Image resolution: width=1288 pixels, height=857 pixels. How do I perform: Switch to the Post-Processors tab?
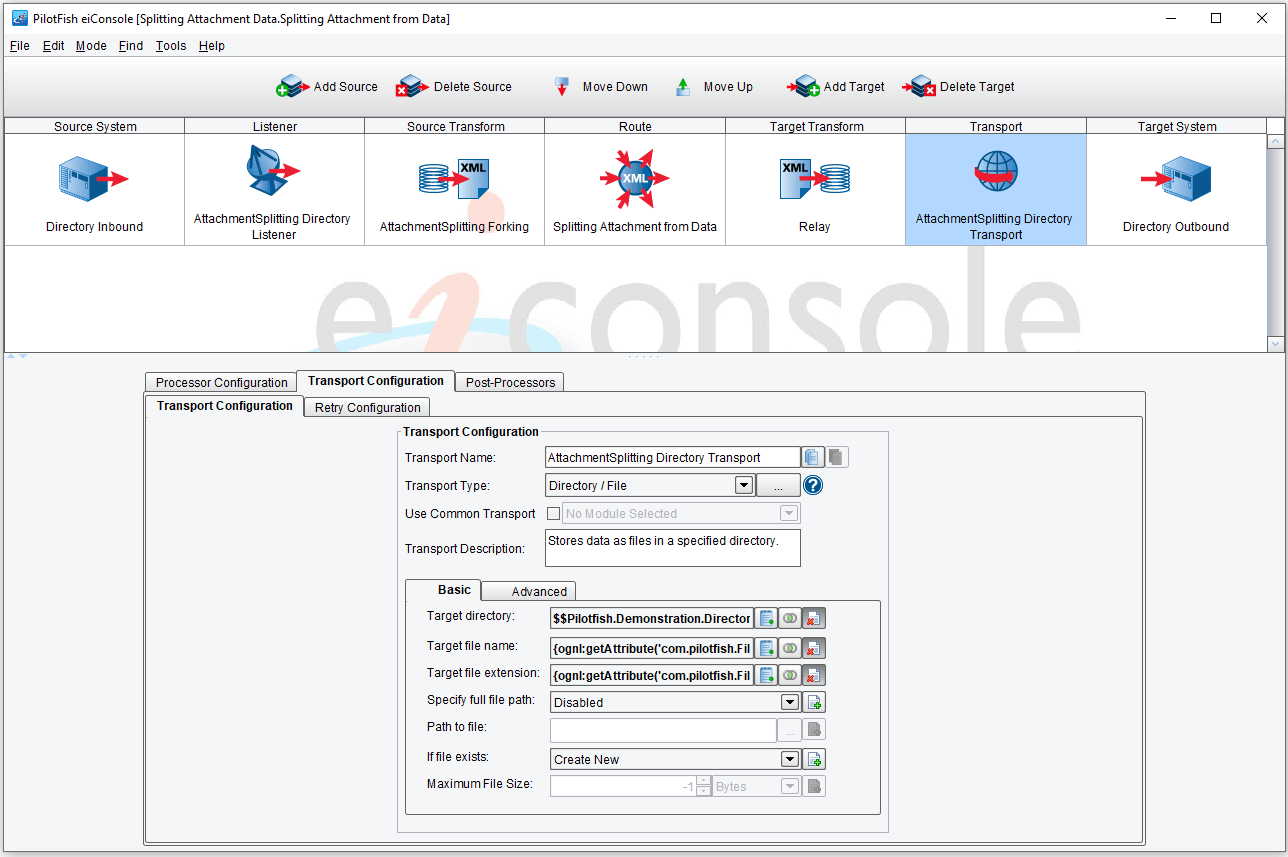pos(509,382)
